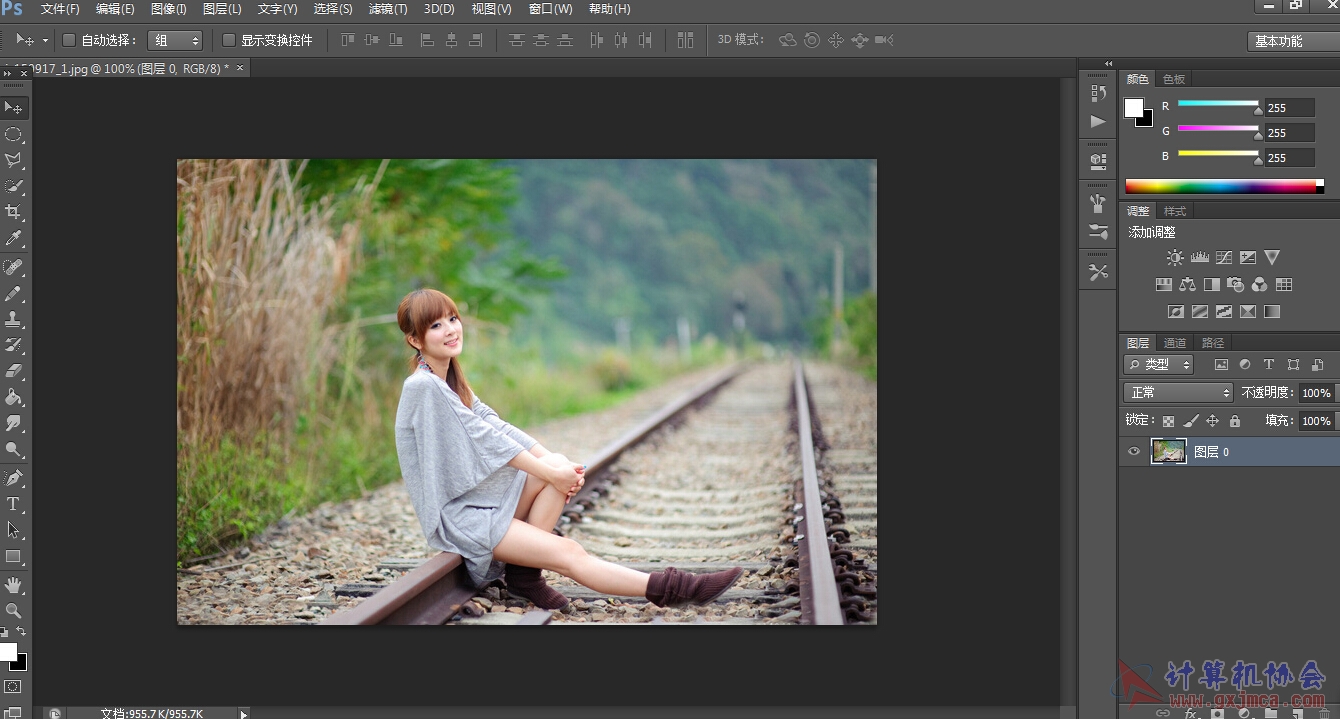Screen dimensions: 1340x719
Task: Click the foreground color in Color panel
Action: (x=1134, y=107)
